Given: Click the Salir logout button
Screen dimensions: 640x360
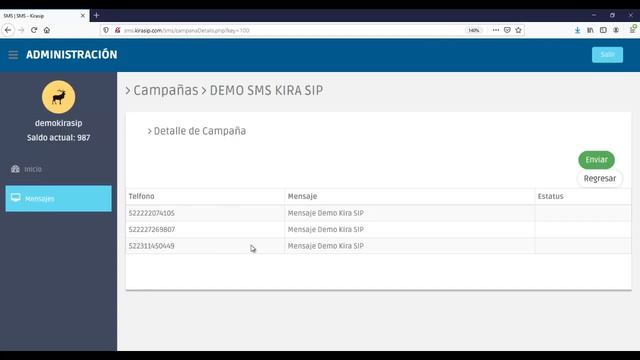Looking at the screenshot, I should coord(607,55).
